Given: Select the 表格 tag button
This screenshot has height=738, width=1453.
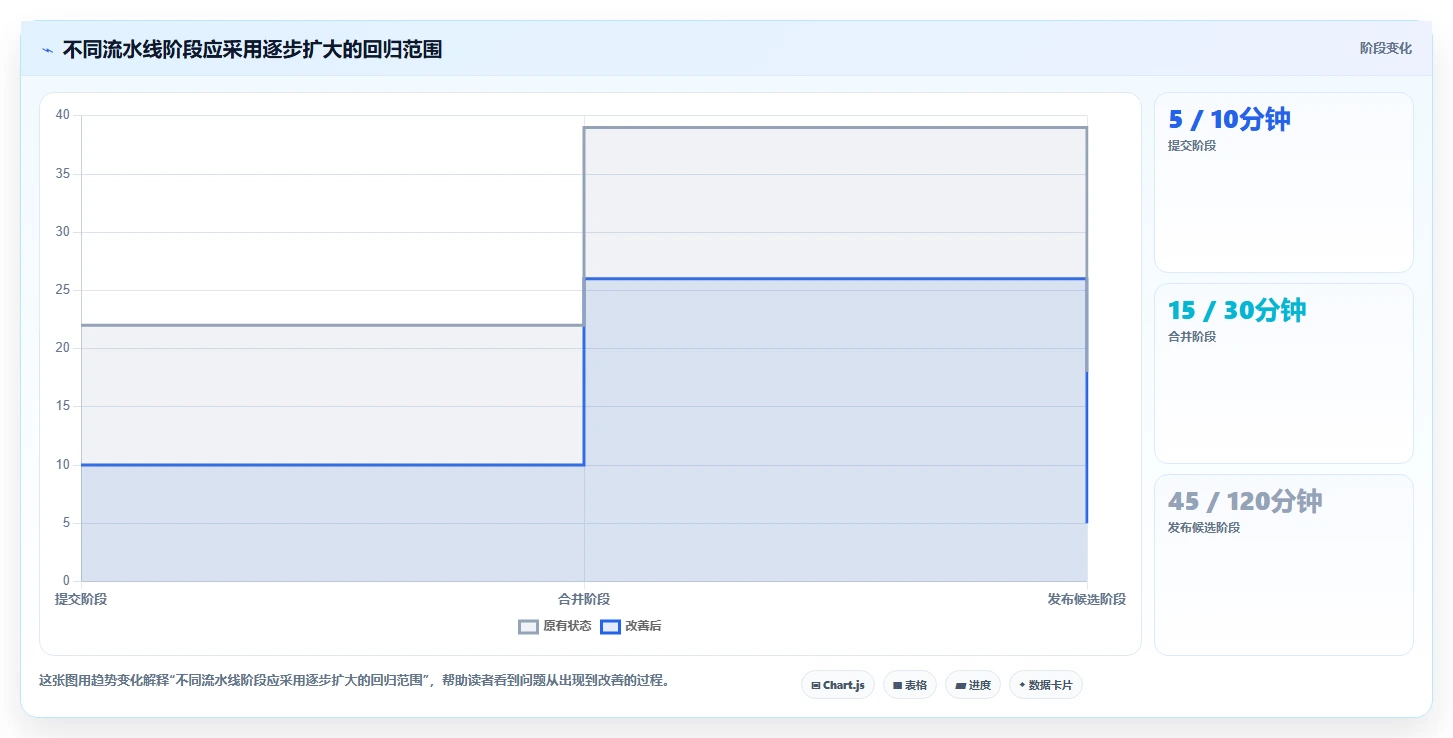Looking at the screenshot, I should 910,685.
